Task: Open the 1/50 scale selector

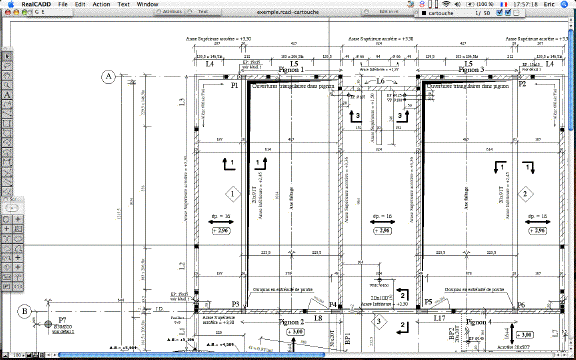Action: (x=482, y=13)
